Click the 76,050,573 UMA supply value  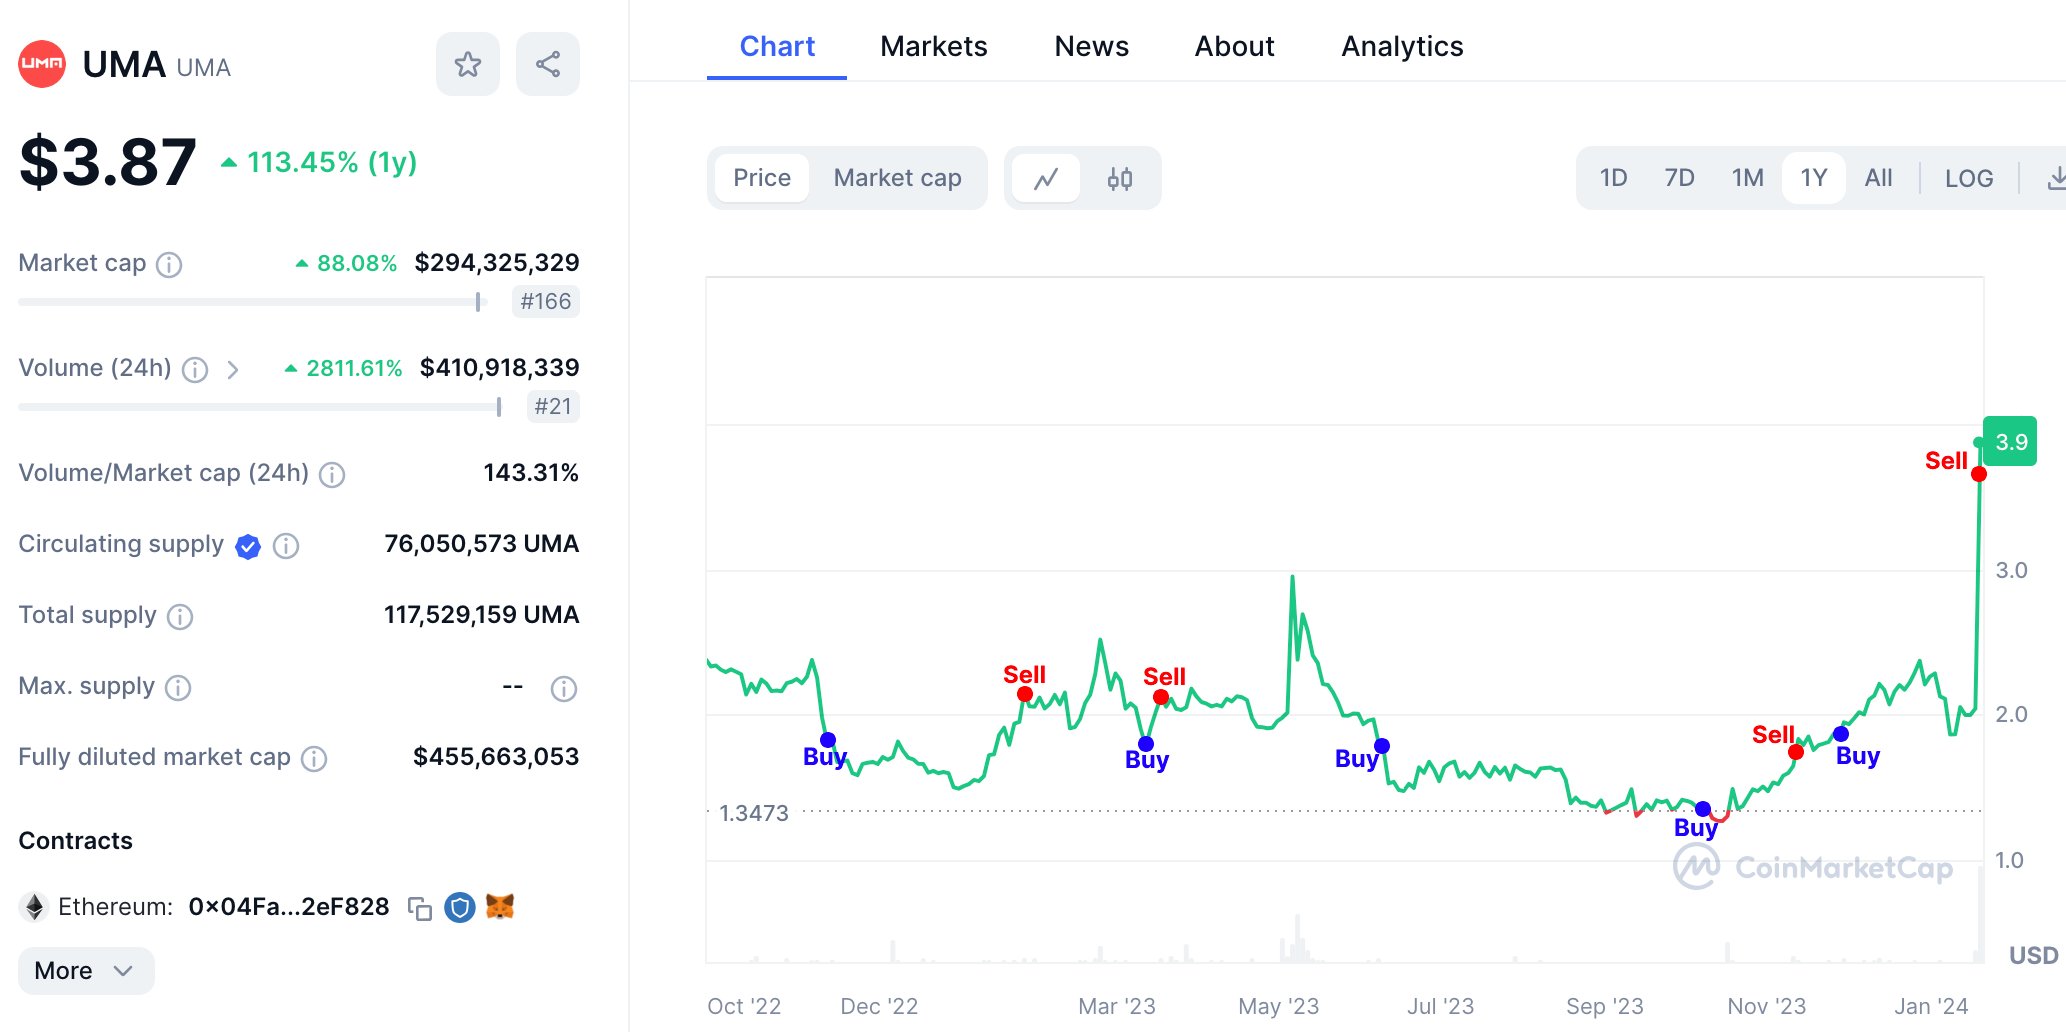(481, 544)
